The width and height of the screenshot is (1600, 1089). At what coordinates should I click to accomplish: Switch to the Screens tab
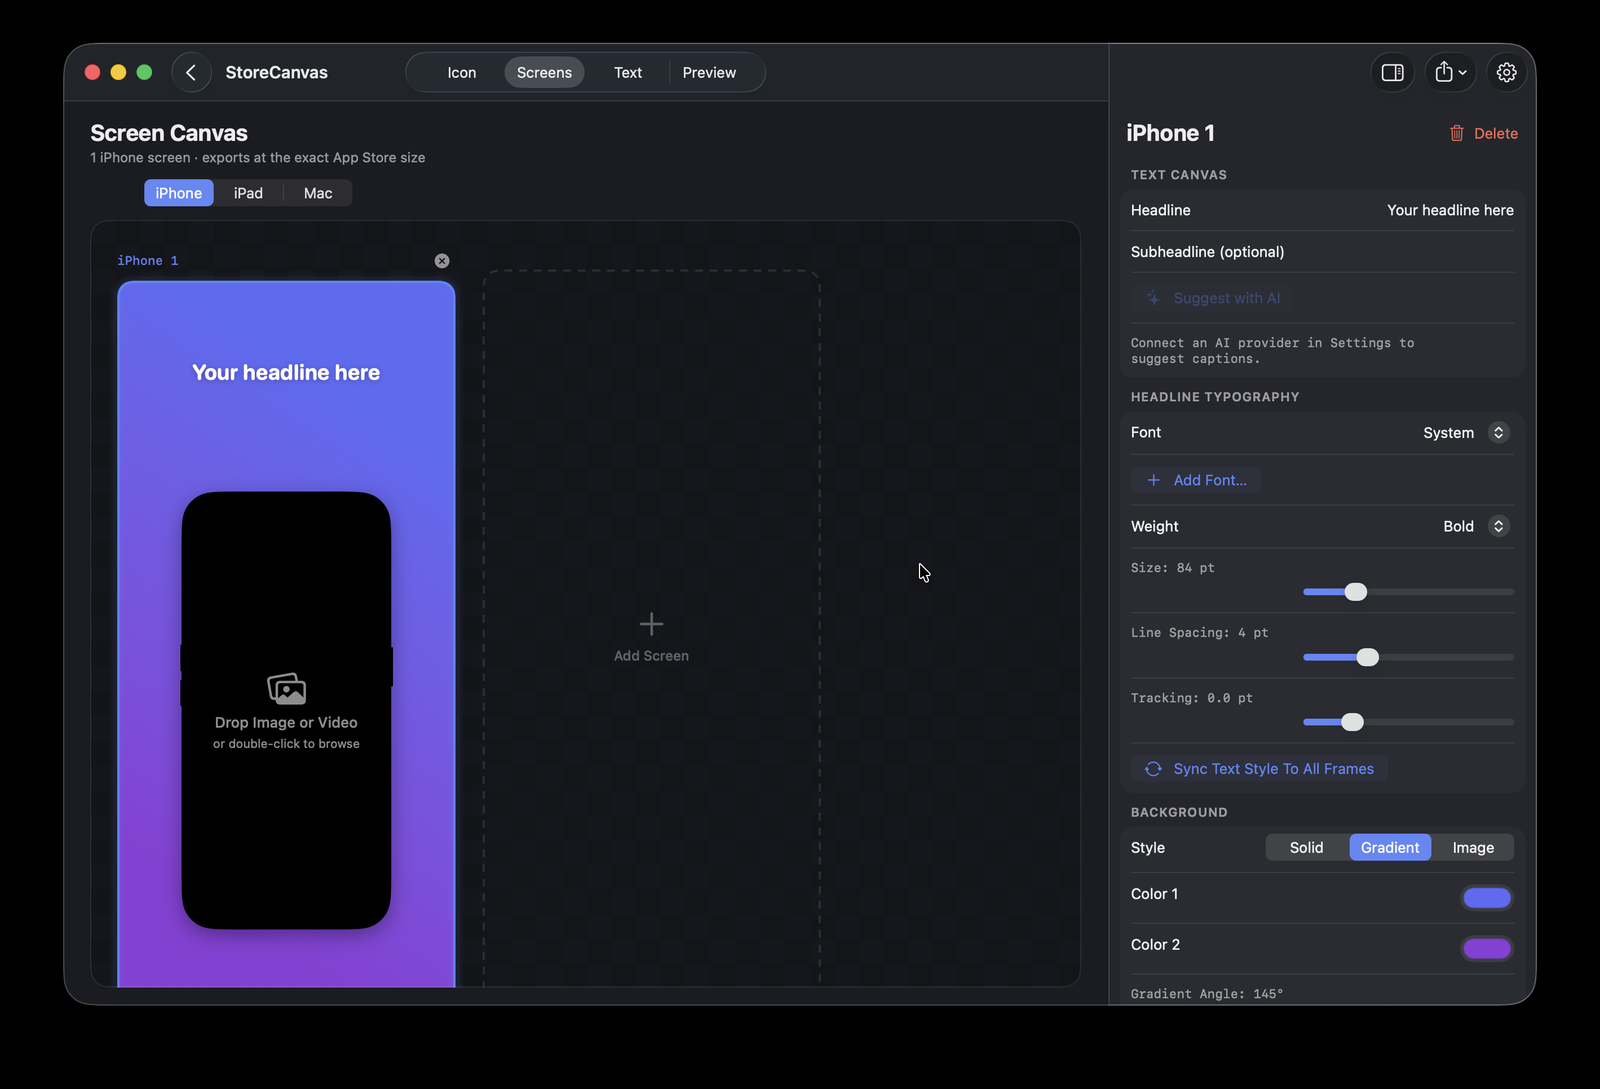click(544, 72)
